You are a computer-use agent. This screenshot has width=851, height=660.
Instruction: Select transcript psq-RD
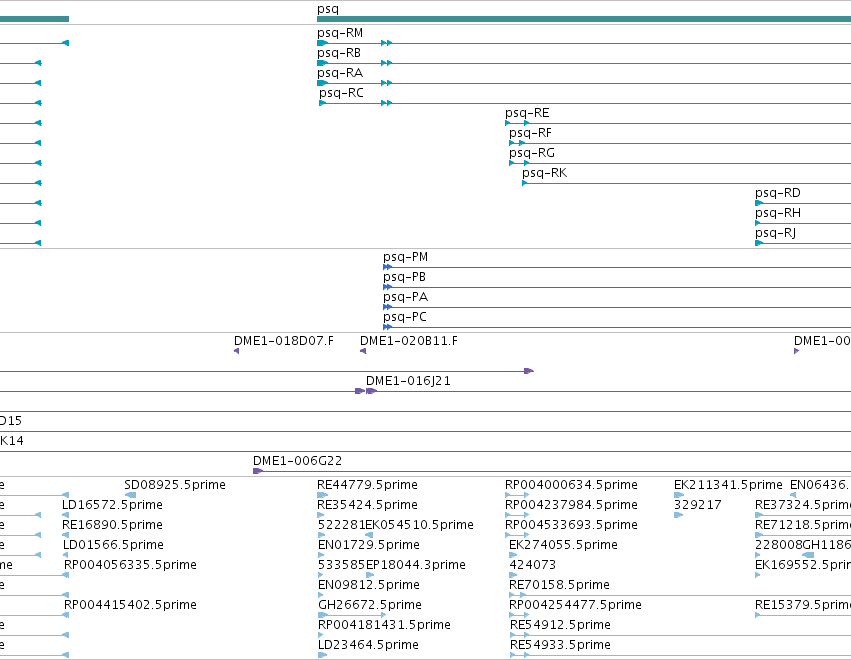pos(778,194)
